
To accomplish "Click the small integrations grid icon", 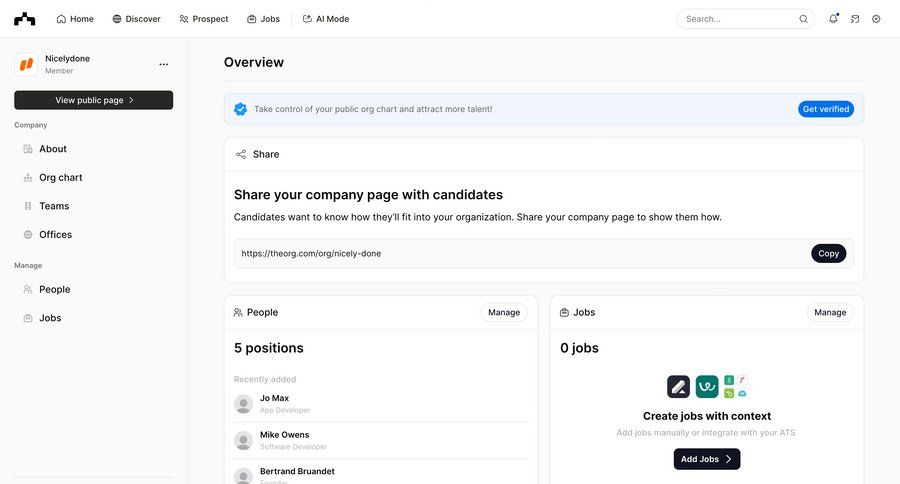I will (x=735, y=386).
